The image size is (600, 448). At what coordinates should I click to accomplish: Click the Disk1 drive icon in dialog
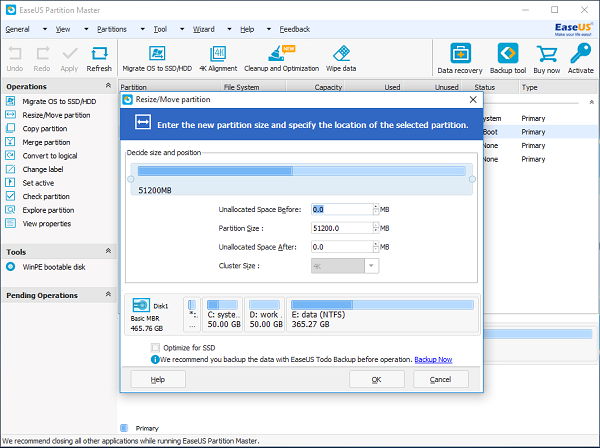coord(141,305)
